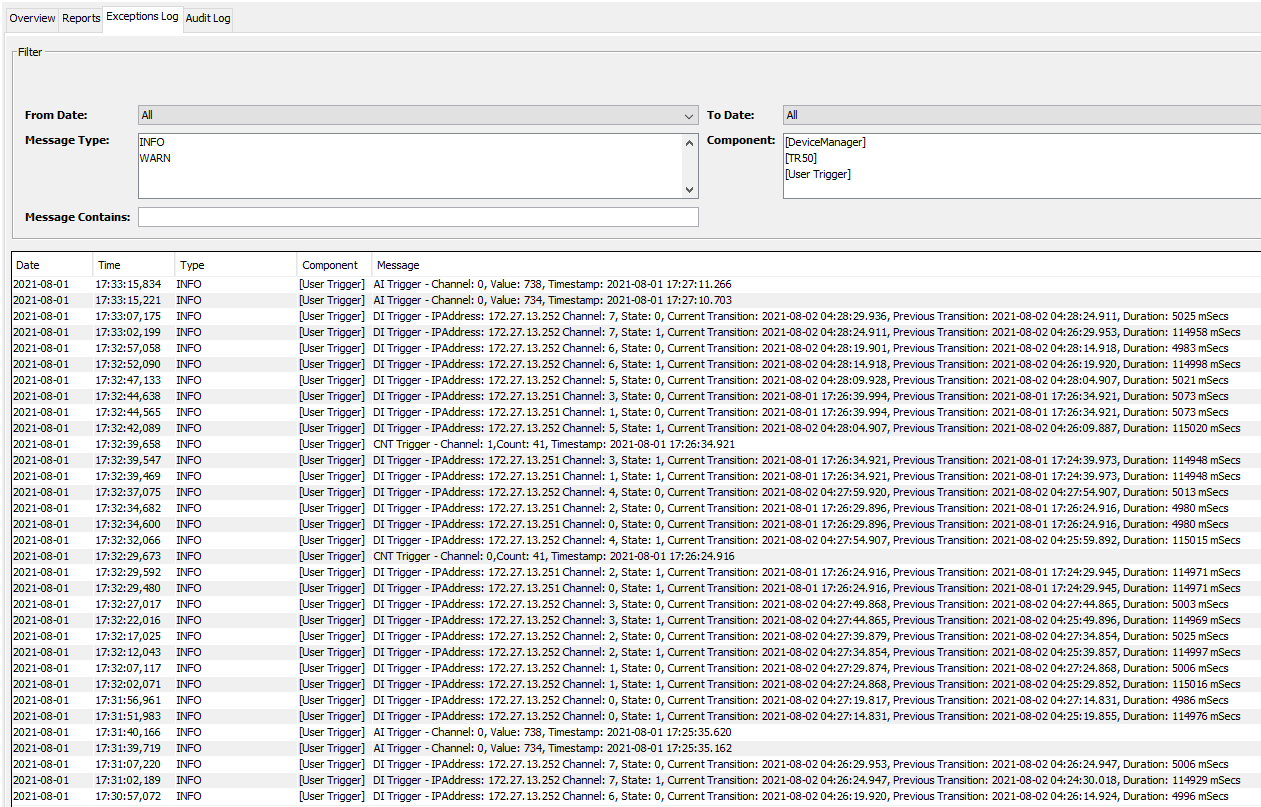Select the Exceptions Log tab
The height and width of the screenshot is (807, 1261).
pyautogui.click(x=142, y=17)
